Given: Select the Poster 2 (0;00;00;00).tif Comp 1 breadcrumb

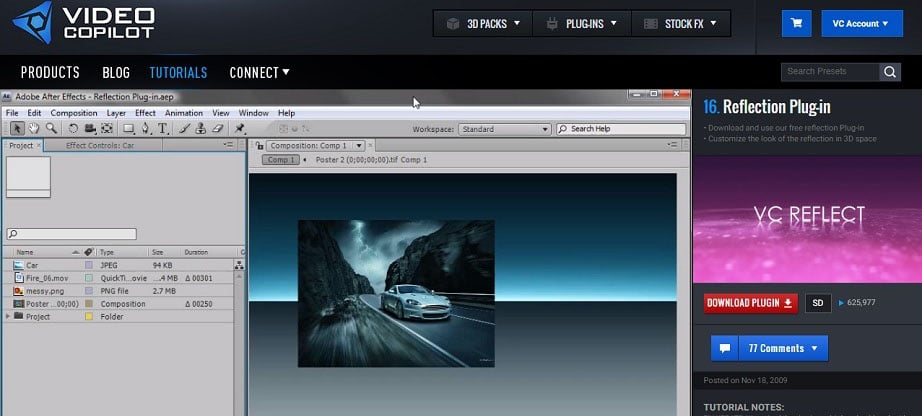Looking at the screenshot, I should point(371,159).
